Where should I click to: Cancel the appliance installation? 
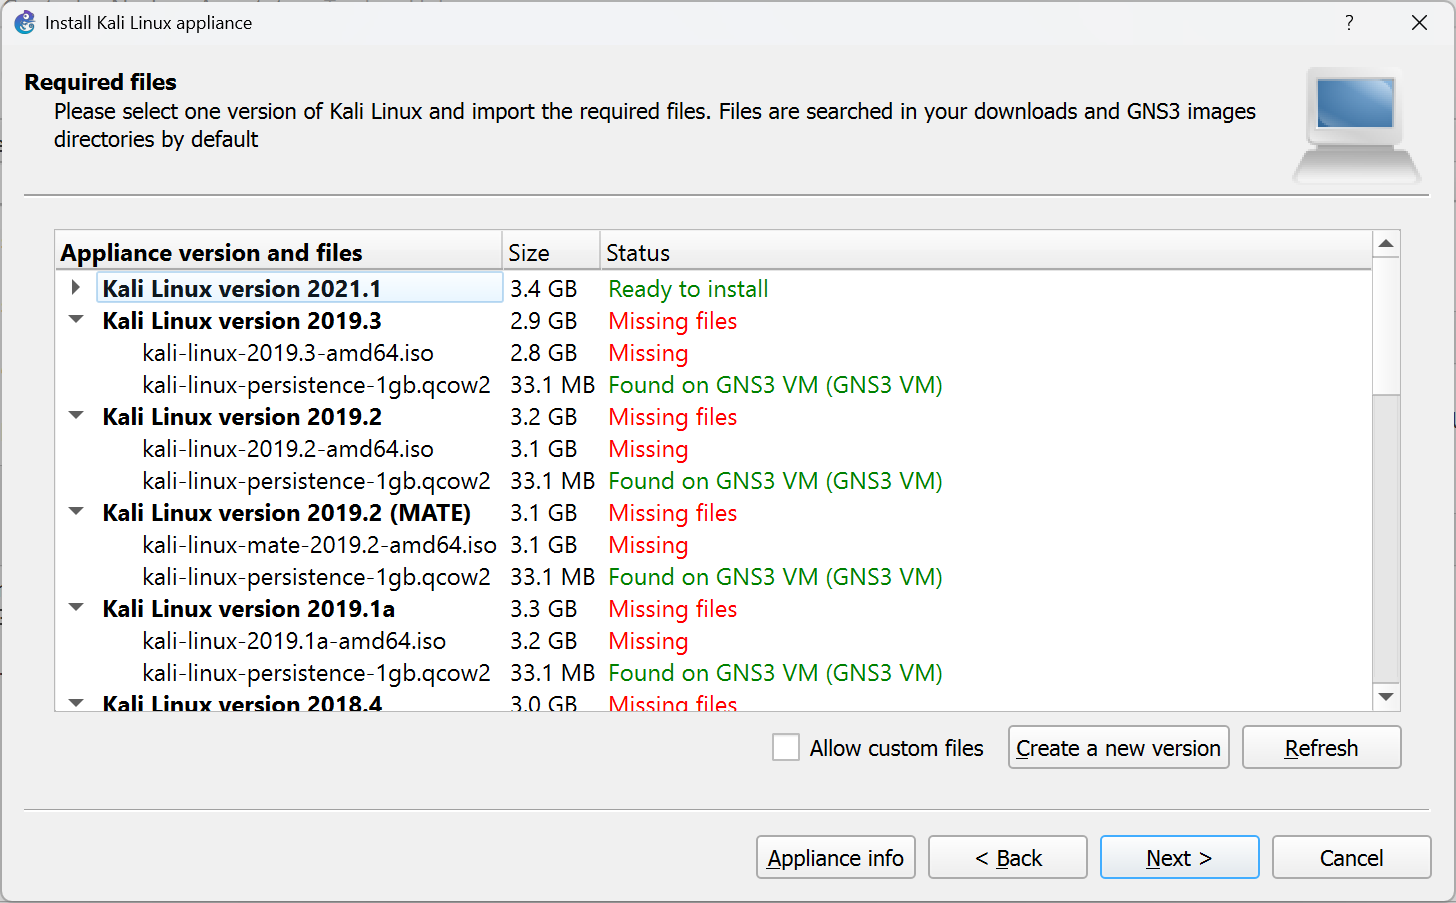coord(1352,857)
